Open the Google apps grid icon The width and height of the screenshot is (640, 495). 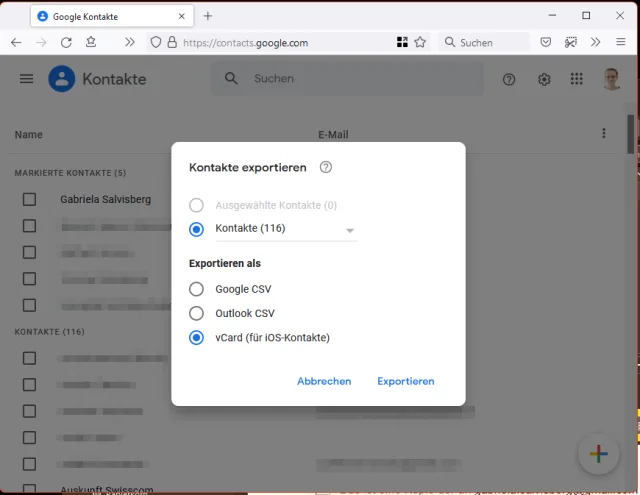click(x=577, y=79)
